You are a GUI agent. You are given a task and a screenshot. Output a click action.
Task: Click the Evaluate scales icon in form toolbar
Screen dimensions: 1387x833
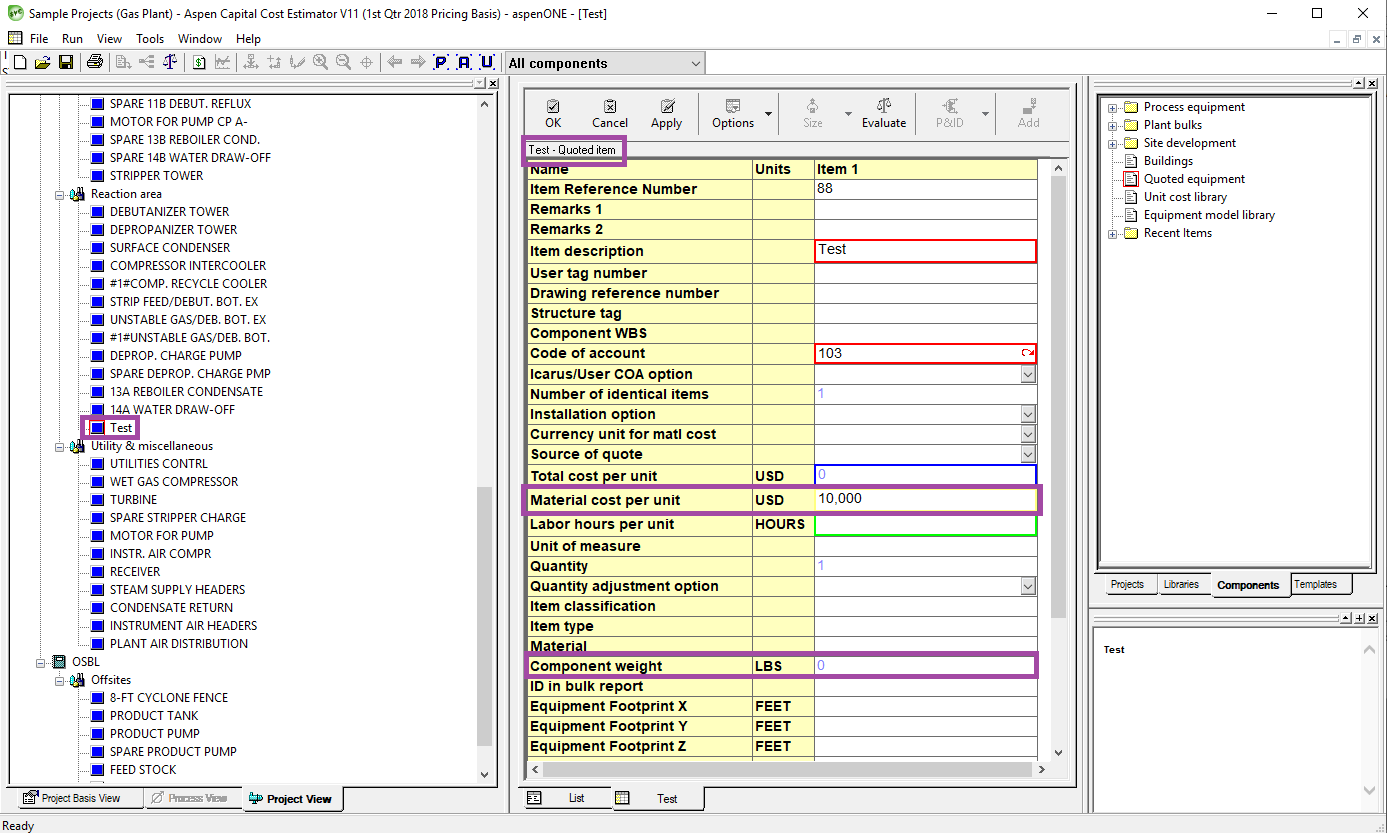point(883,113)
